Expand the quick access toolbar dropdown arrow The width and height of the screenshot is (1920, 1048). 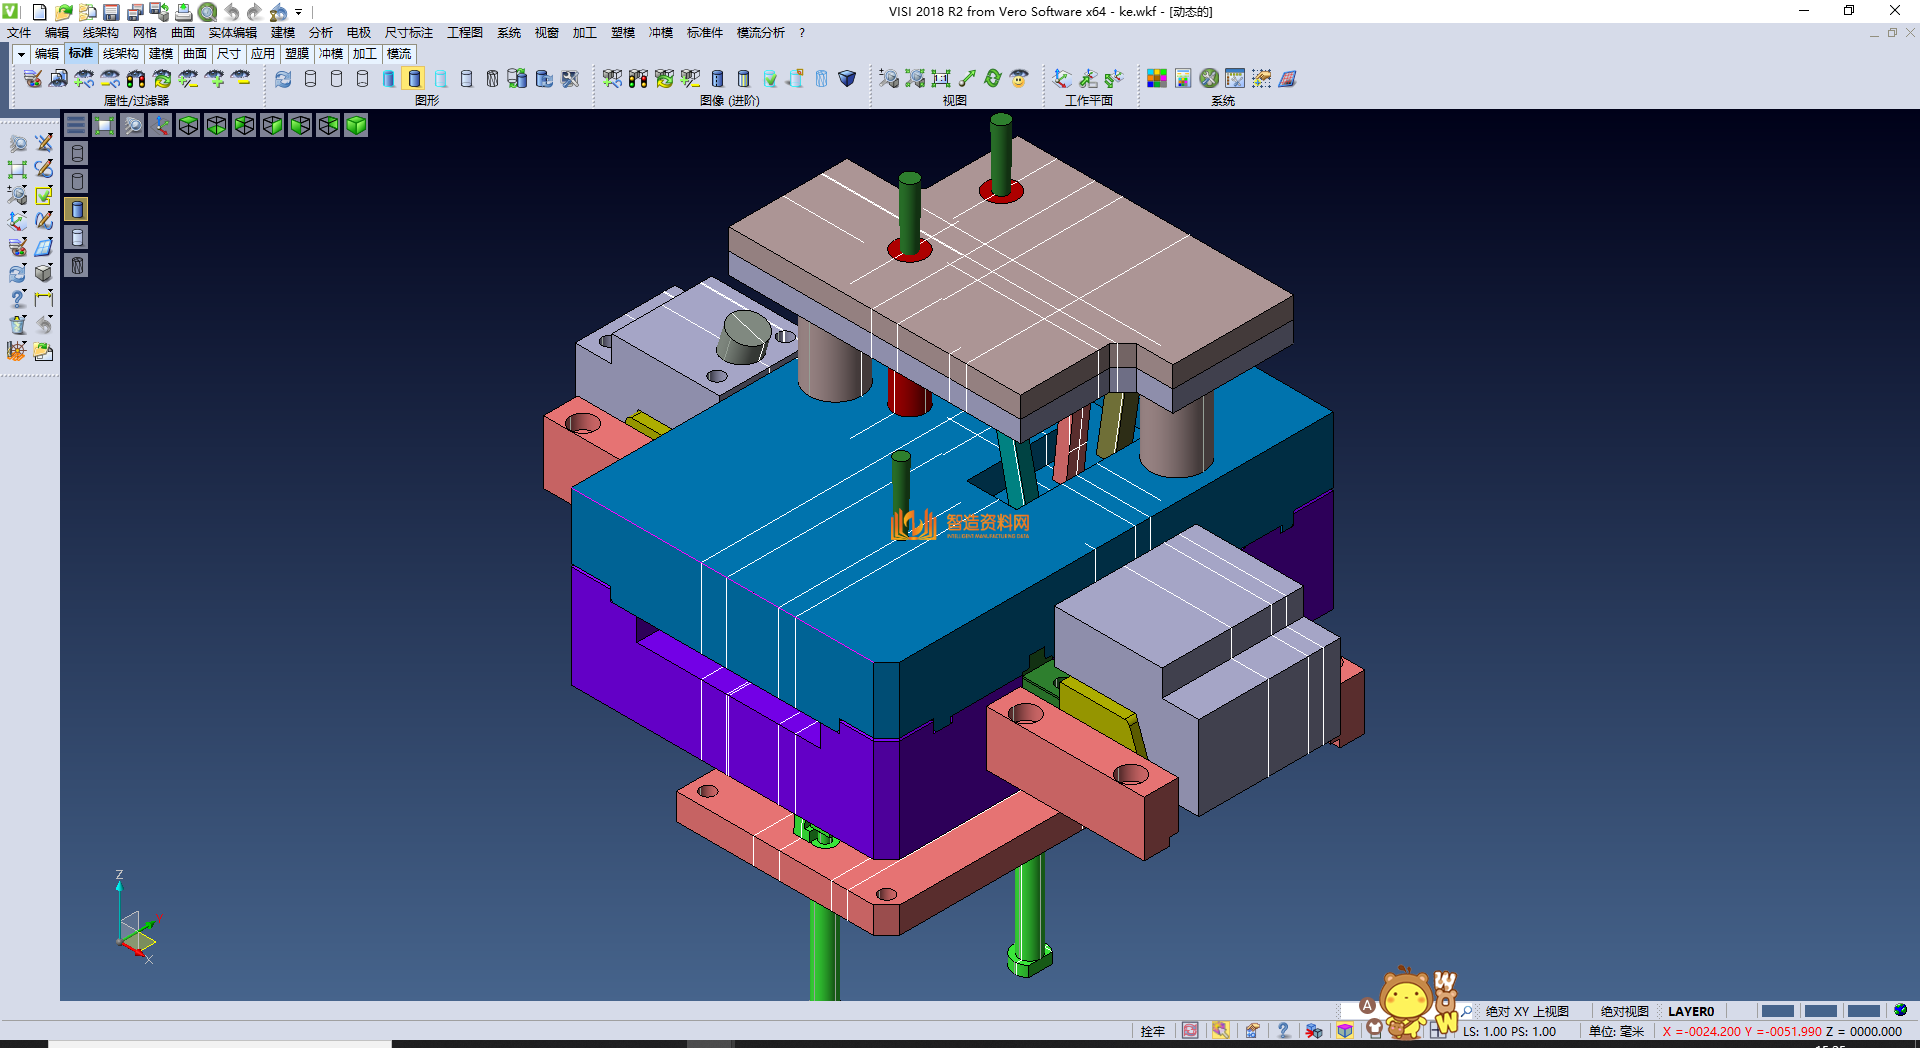[299, 12]
